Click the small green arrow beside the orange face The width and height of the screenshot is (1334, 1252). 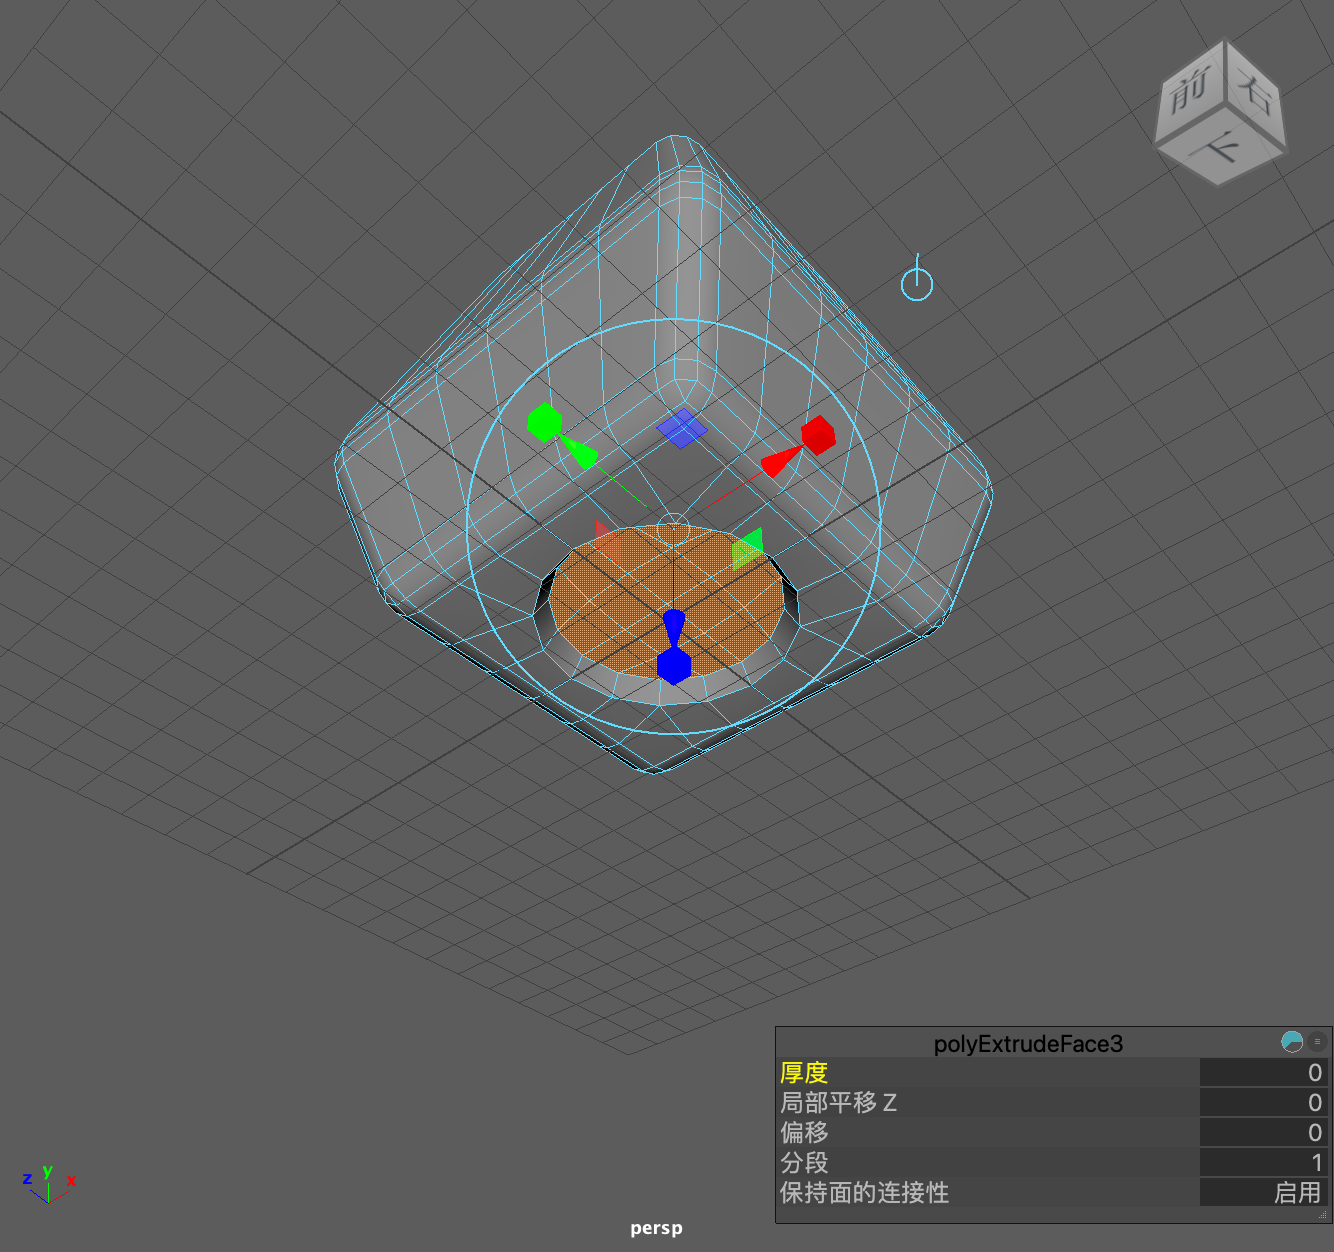[x=747, y=548]
